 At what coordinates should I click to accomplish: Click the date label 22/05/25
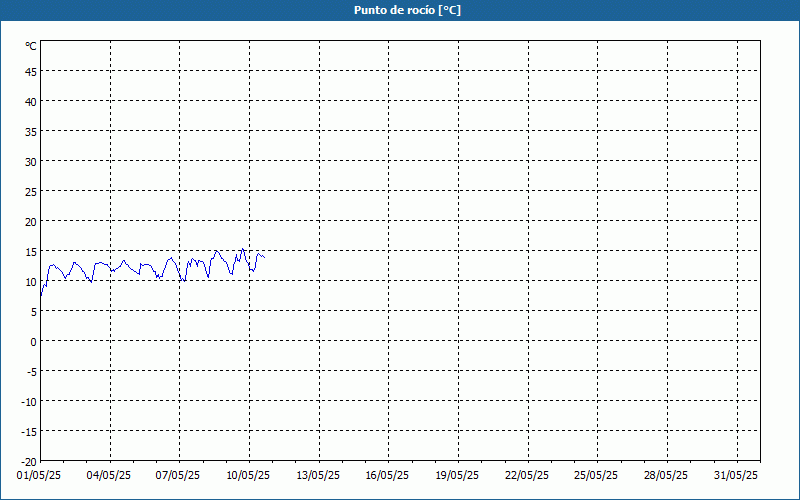(527, 476)
